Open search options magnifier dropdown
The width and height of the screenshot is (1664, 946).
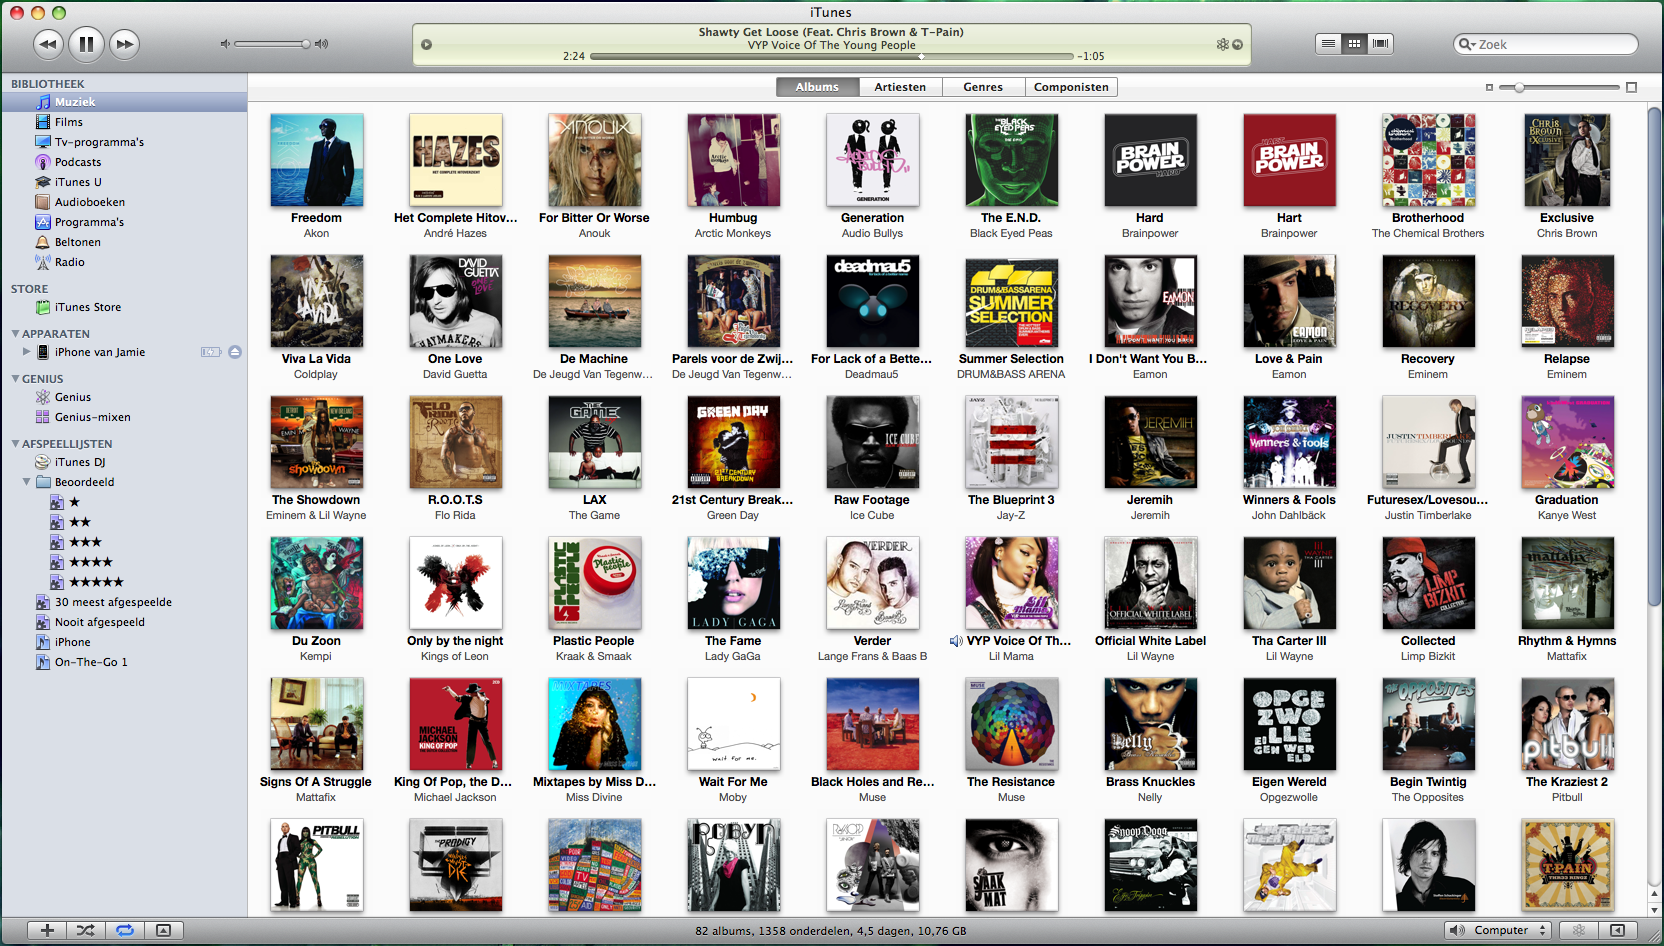[1467, 44]
